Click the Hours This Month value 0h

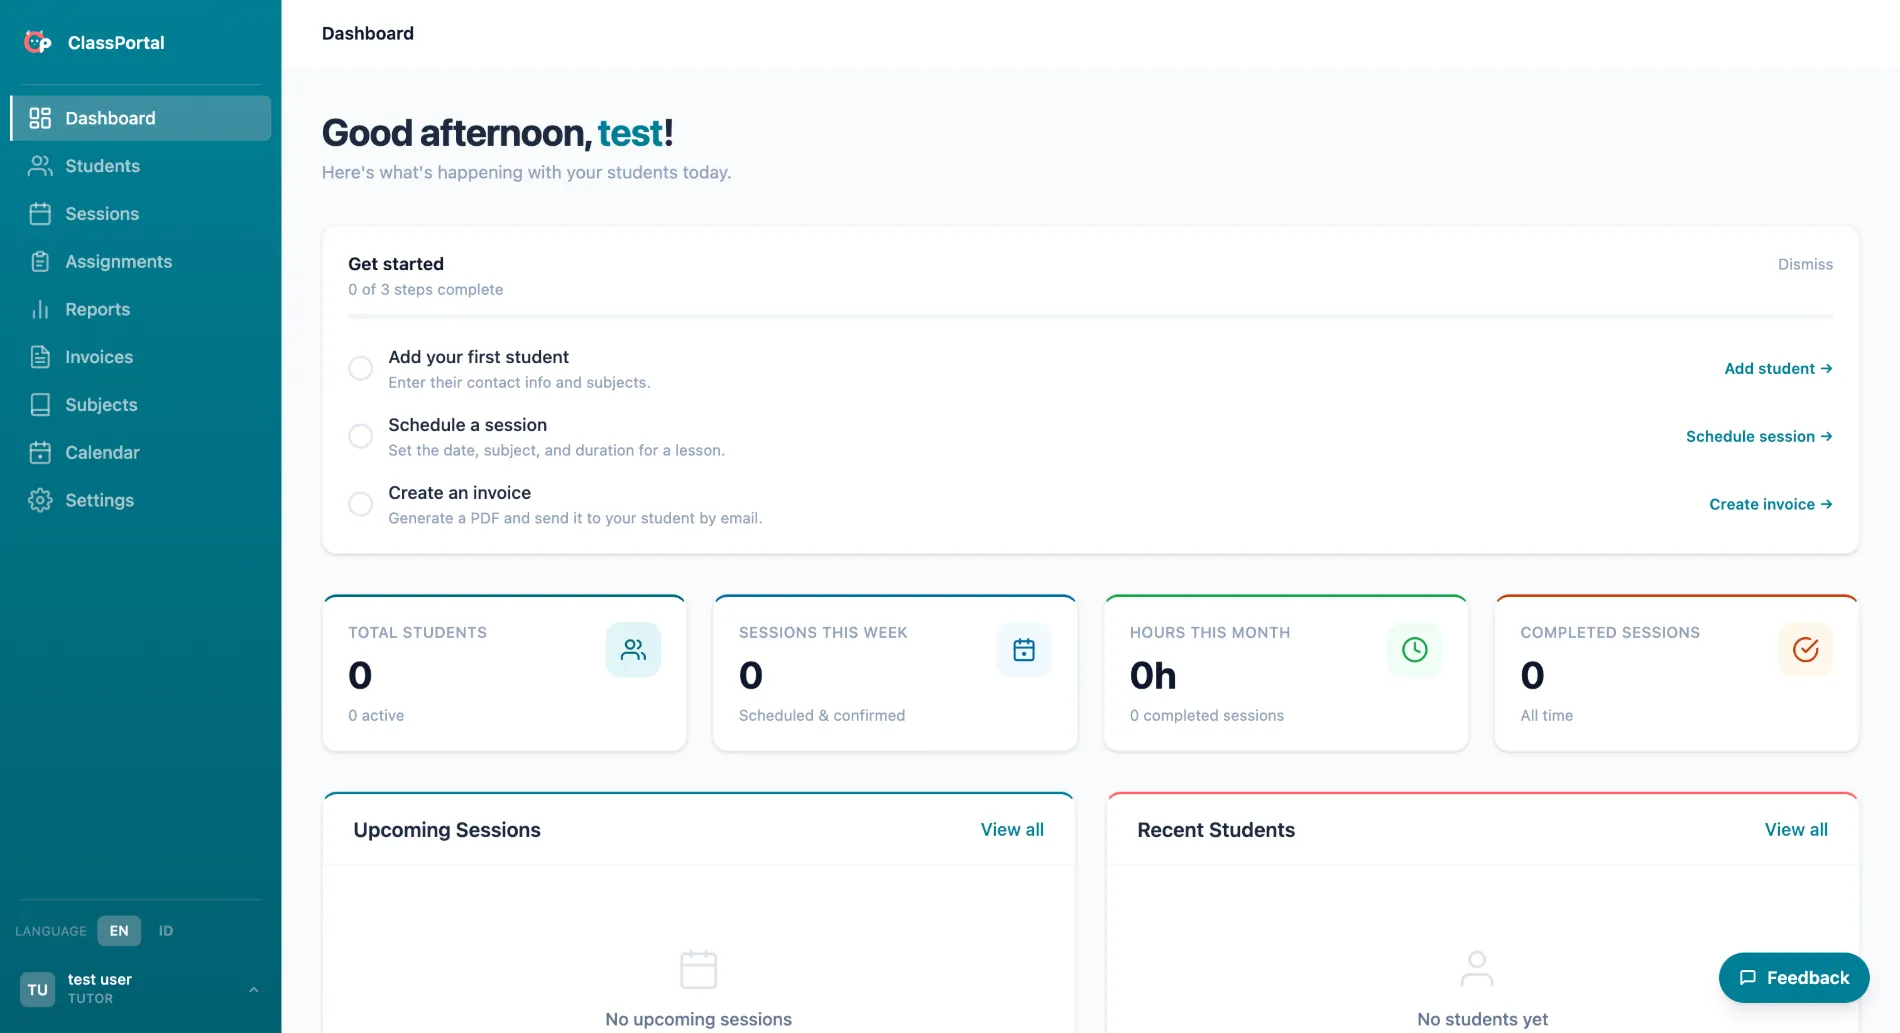[x=1153, y=676]
